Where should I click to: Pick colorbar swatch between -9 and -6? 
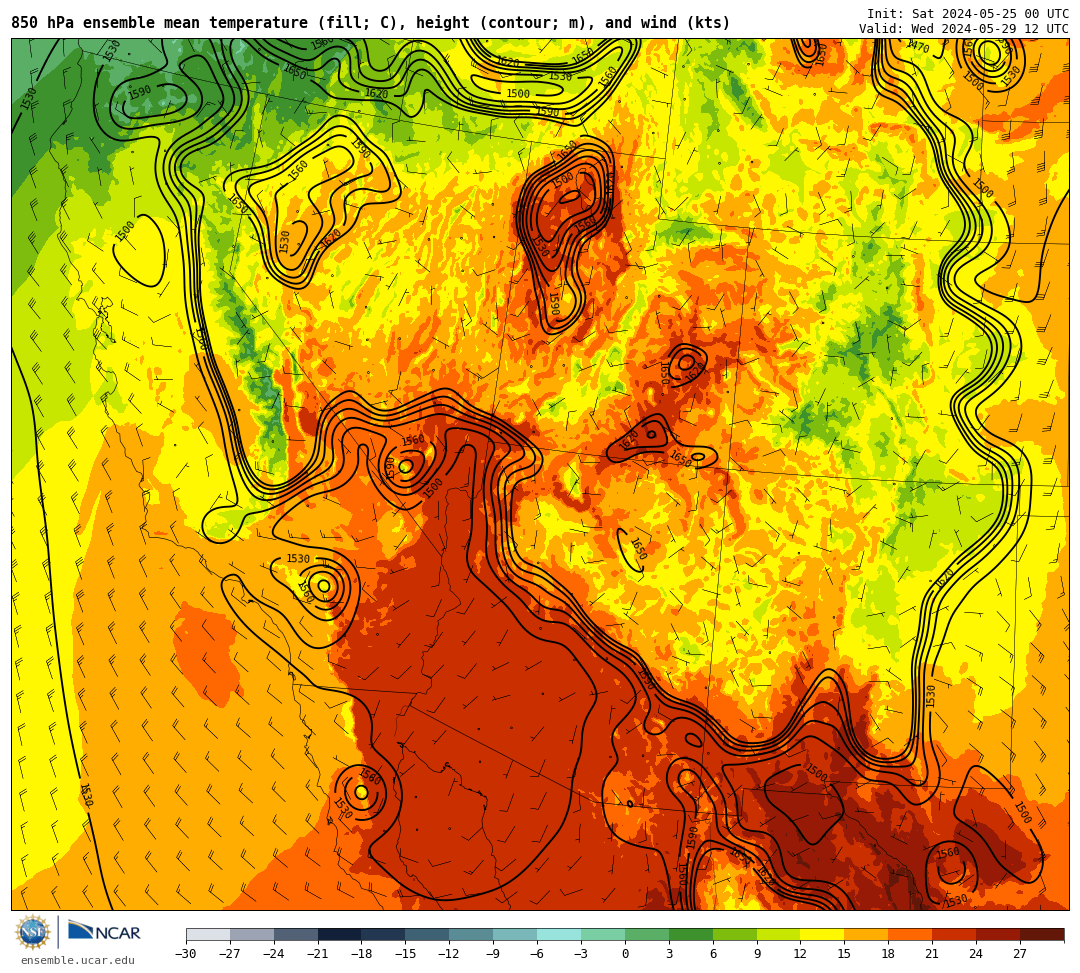click(x=515, y=934)
